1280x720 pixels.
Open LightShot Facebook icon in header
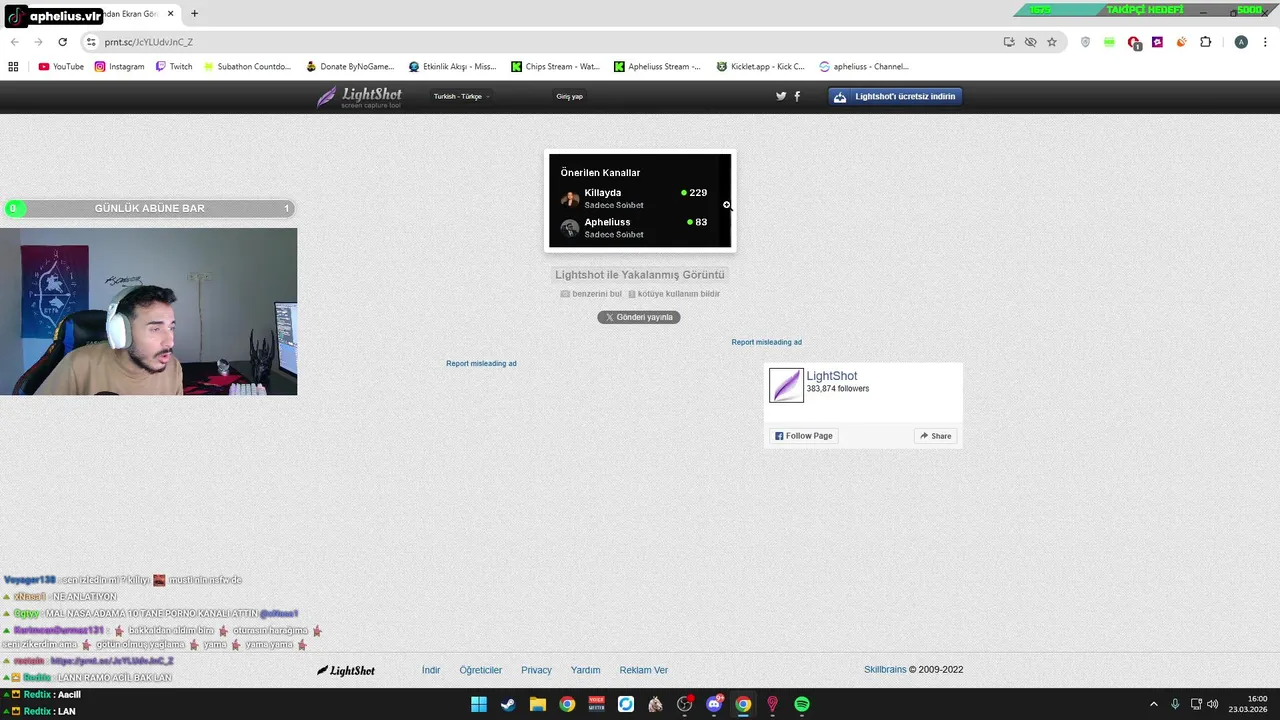797,97
